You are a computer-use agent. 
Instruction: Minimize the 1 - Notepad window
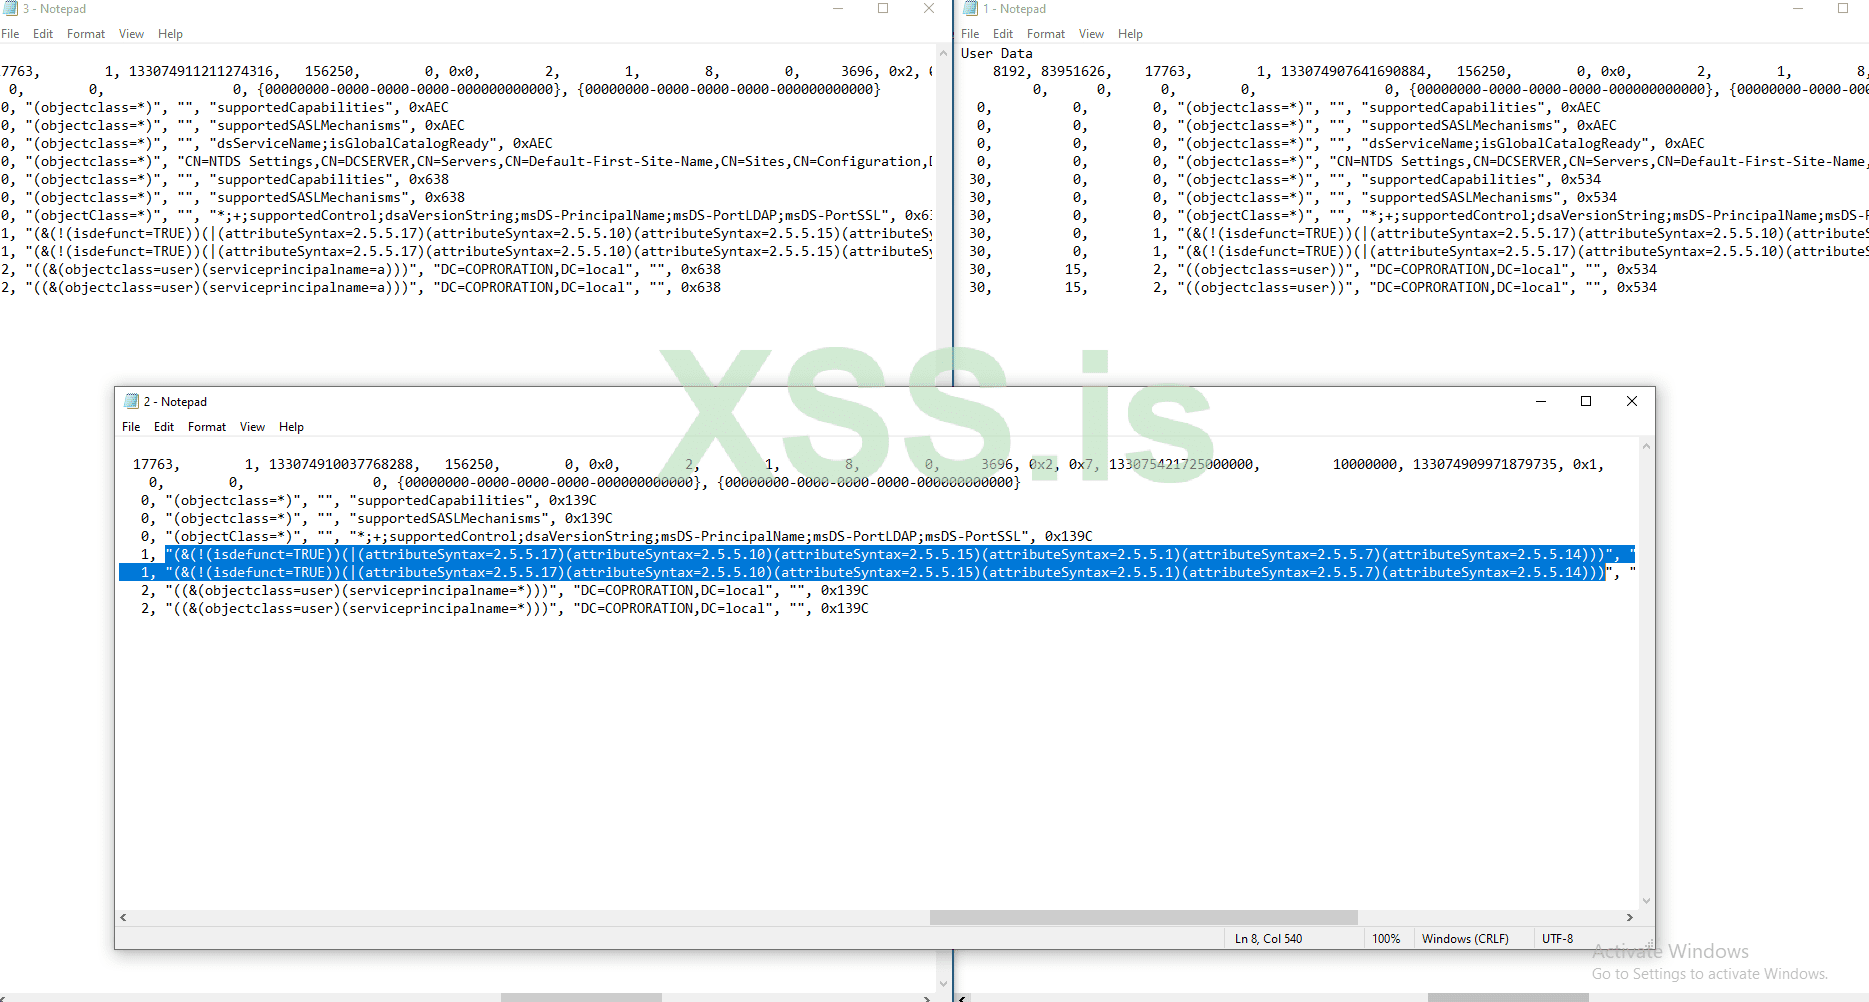click(x=1798, y=9)
